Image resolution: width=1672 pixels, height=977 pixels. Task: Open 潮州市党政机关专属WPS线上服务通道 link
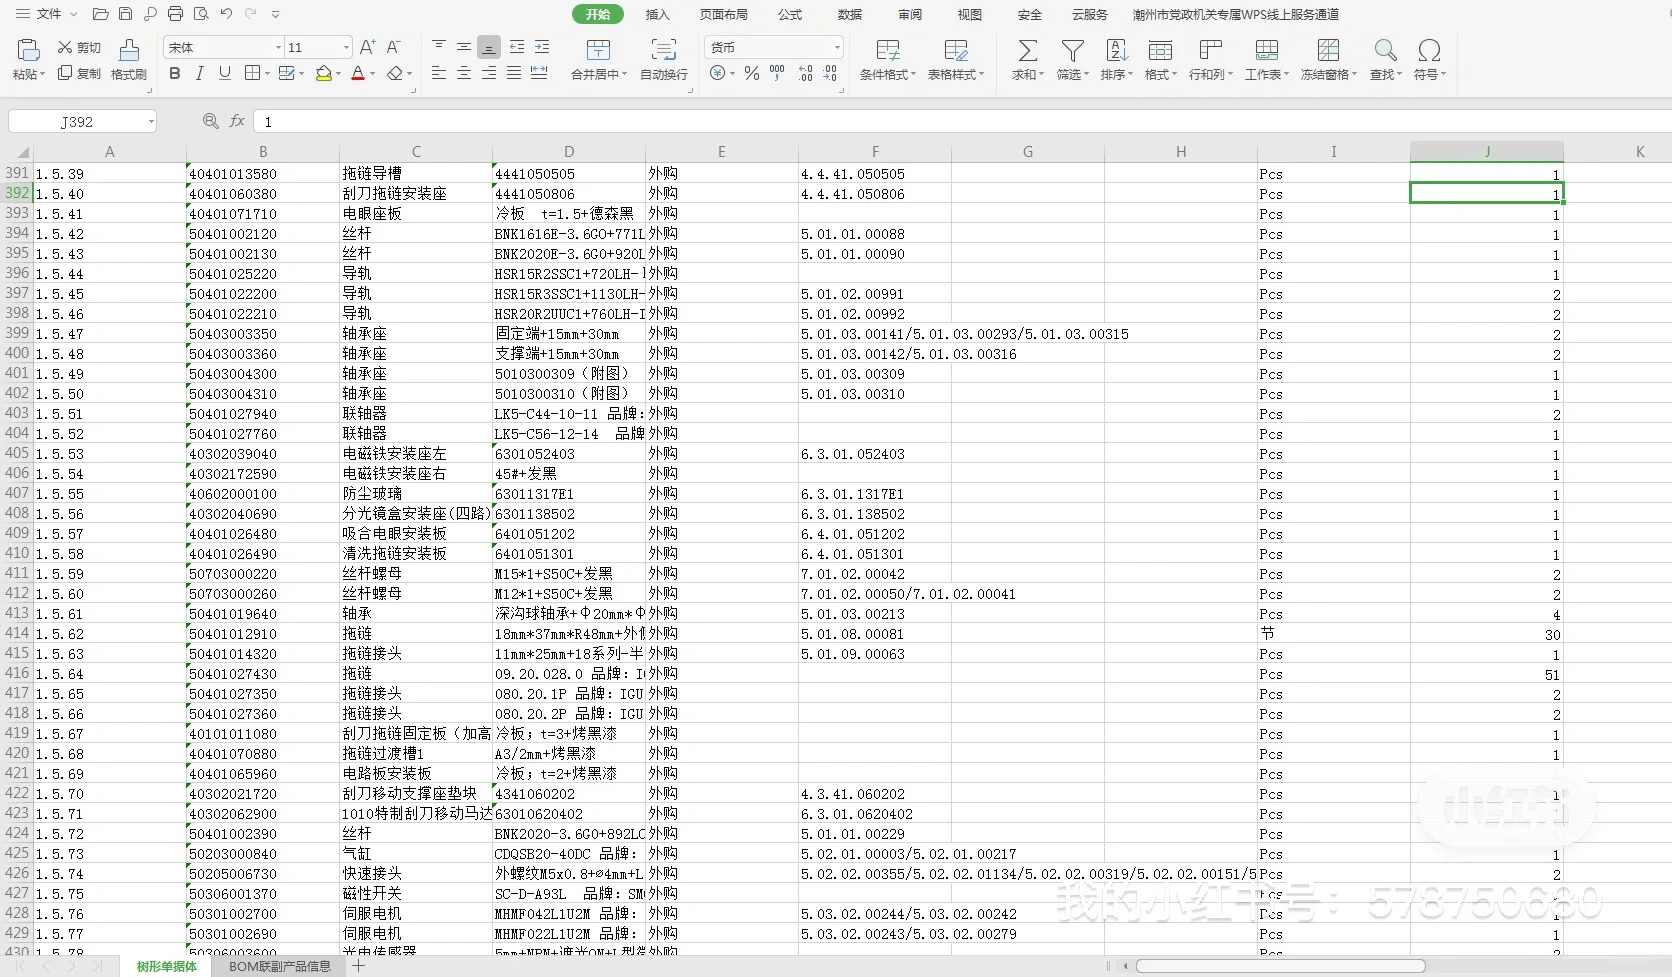(x=1236, y=14)
